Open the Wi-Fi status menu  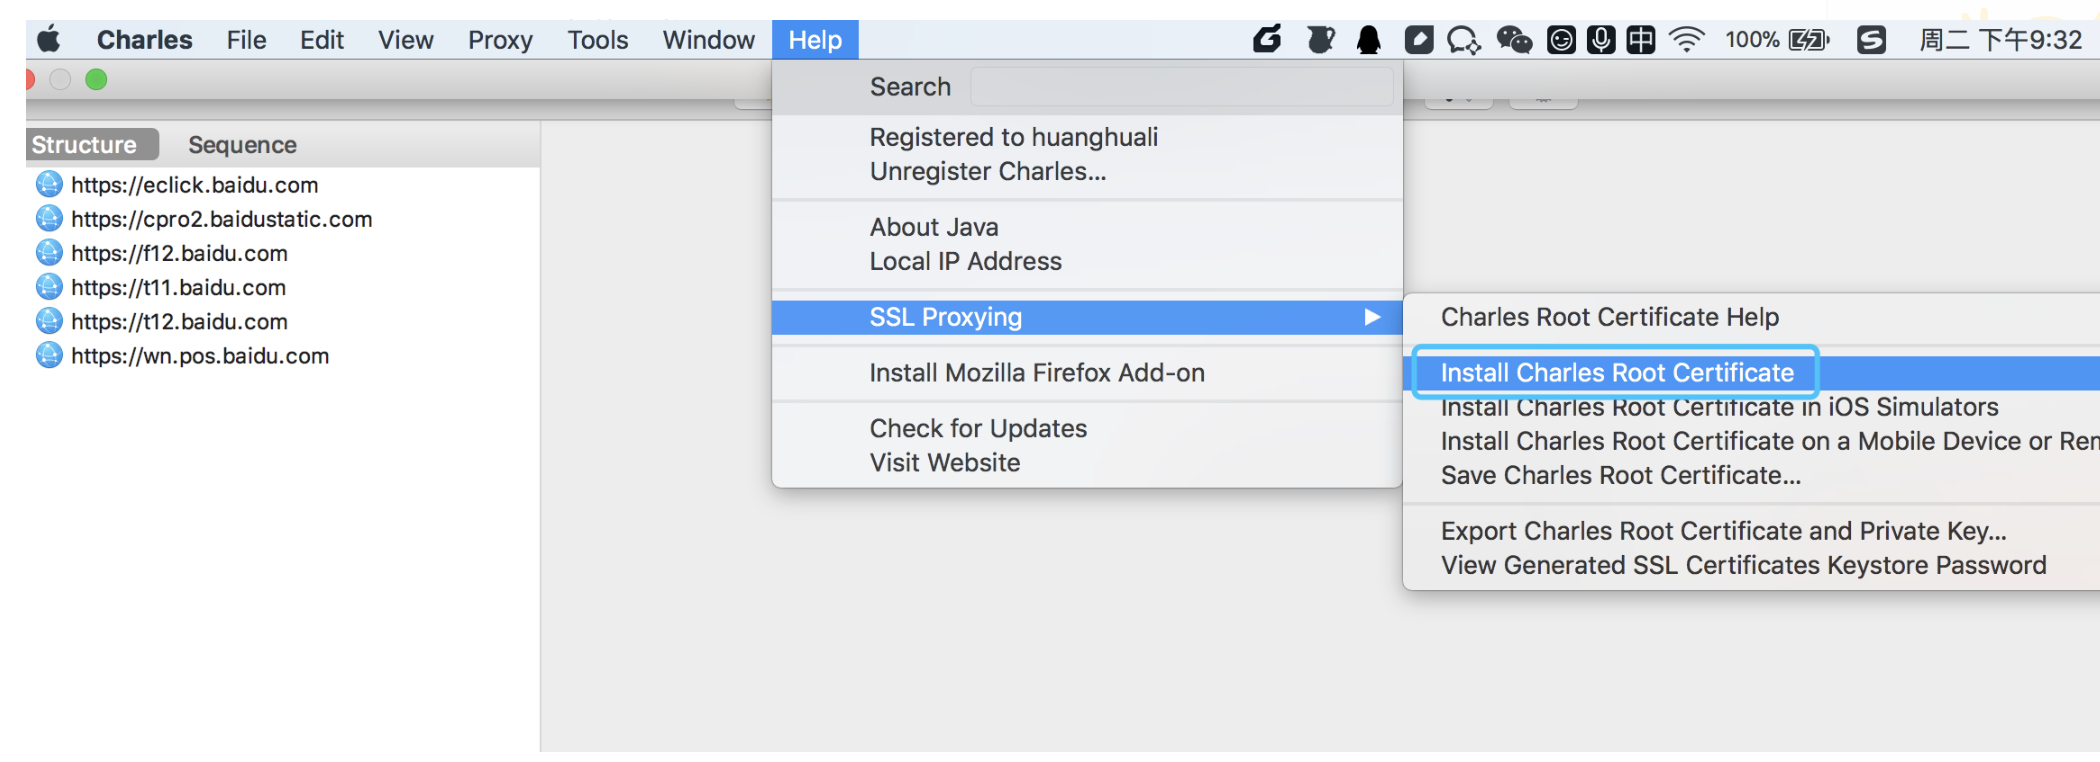click(1686, 40)
